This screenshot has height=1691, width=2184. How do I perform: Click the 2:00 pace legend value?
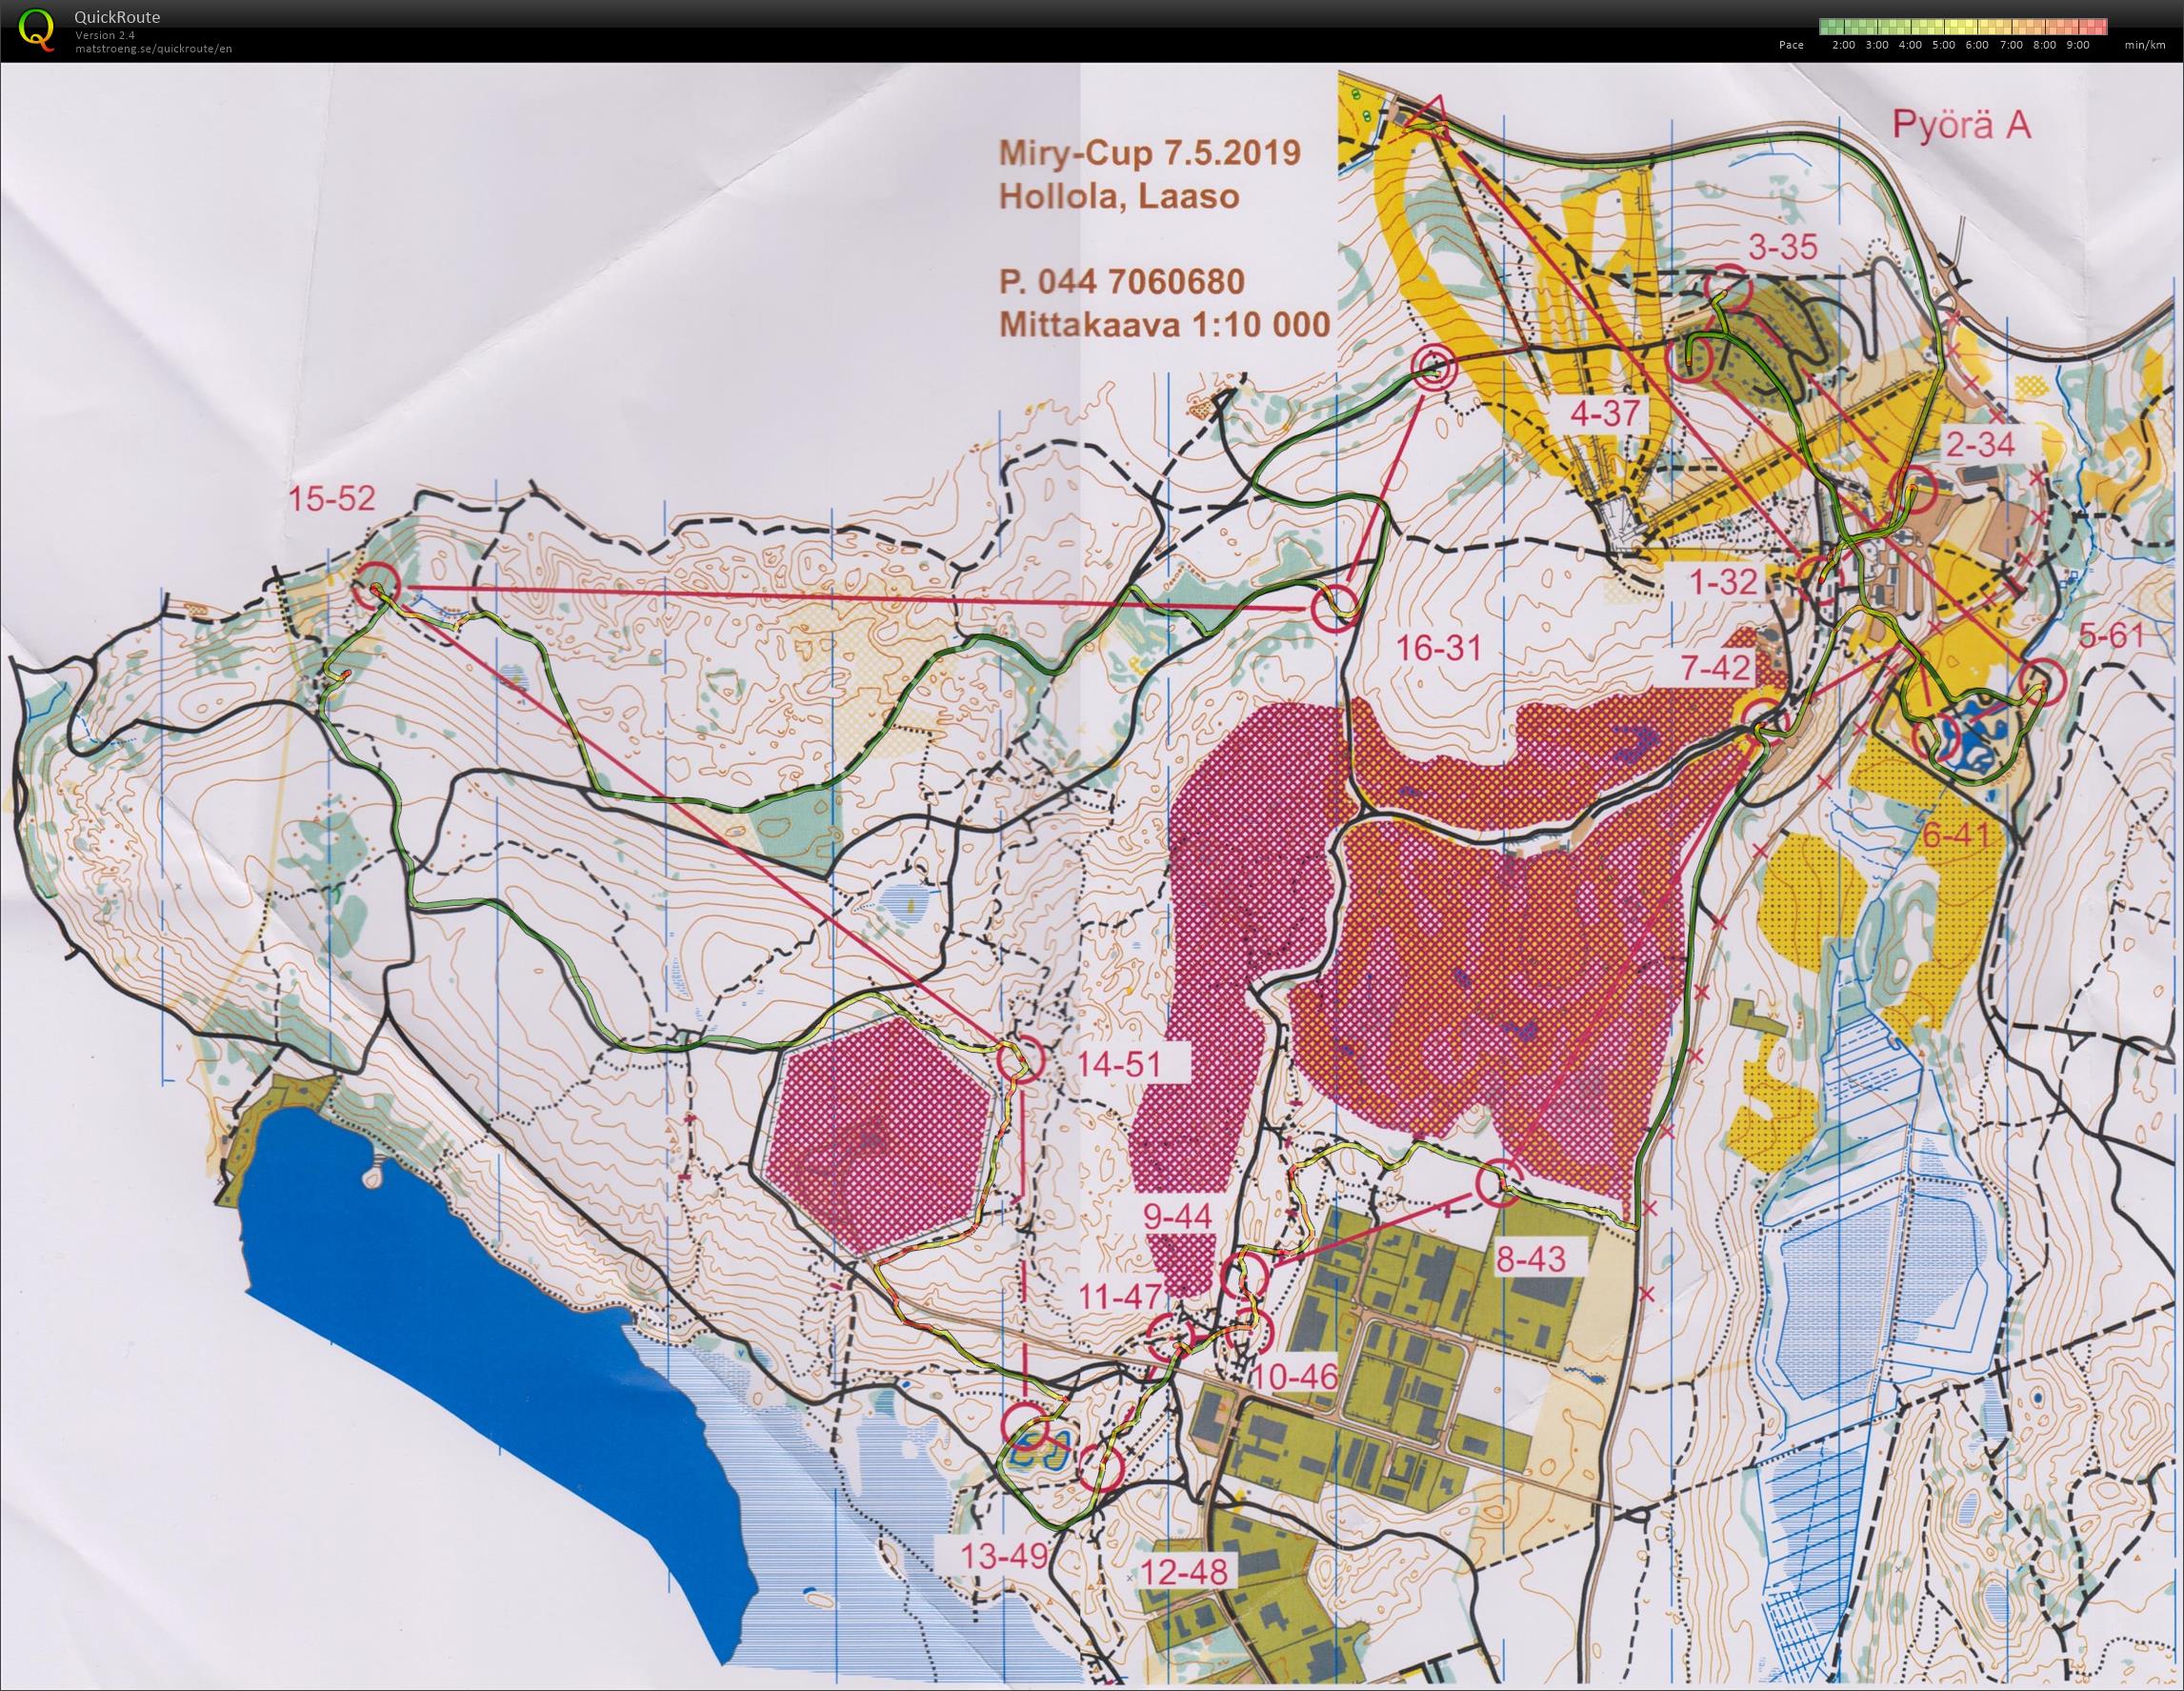(x=1844, y=45)
